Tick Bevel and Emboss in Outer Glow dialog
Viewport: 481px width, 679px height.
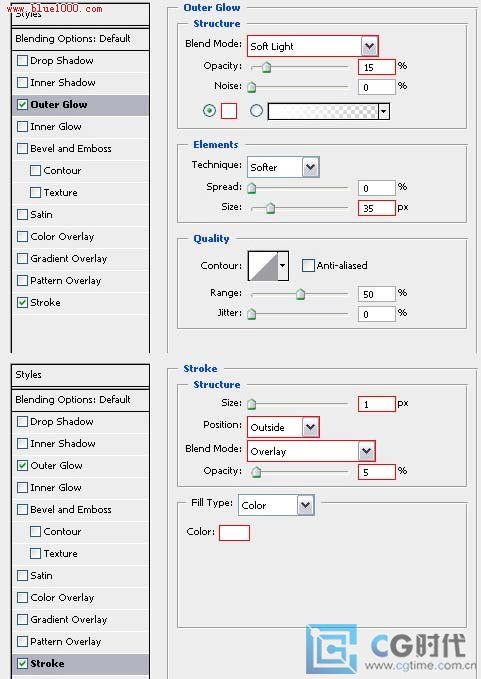click(22, 149)
